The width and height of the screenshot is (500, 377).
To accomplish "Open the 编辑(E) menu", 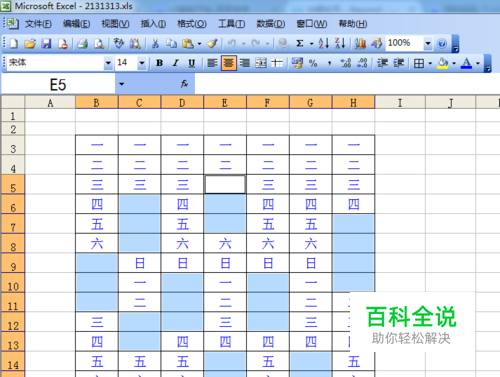I will 76,24.
